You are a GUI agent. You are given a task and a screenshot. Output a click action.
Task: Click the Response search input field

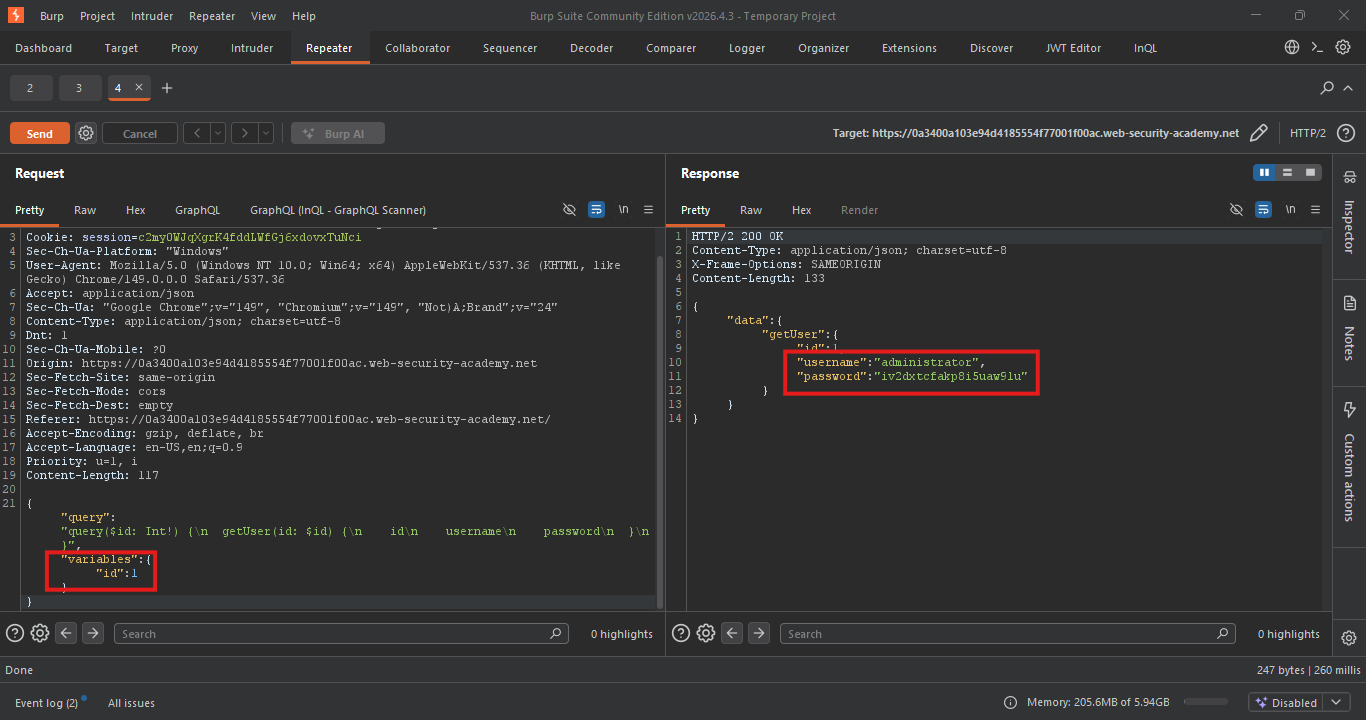point(1009,633)
